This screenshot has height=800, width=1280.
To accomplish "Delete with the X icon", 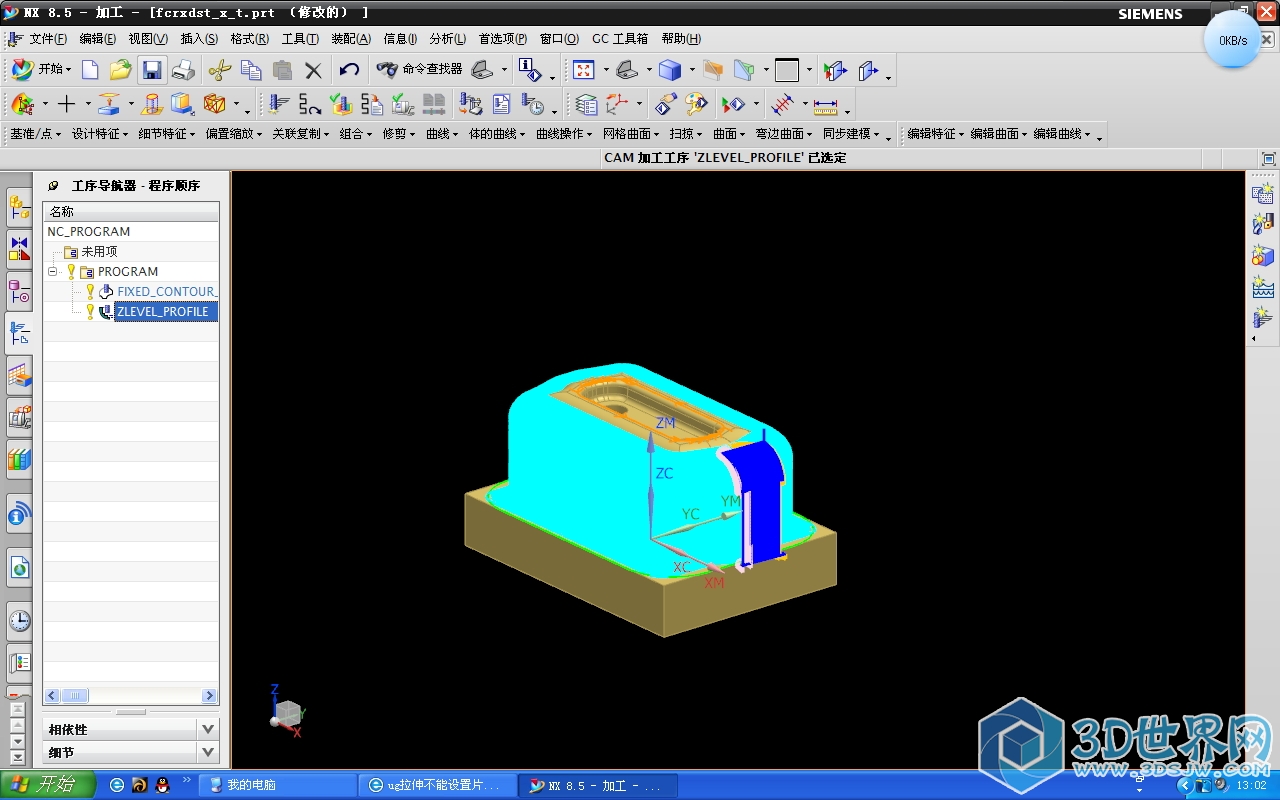I will click(x=313, y=70).
